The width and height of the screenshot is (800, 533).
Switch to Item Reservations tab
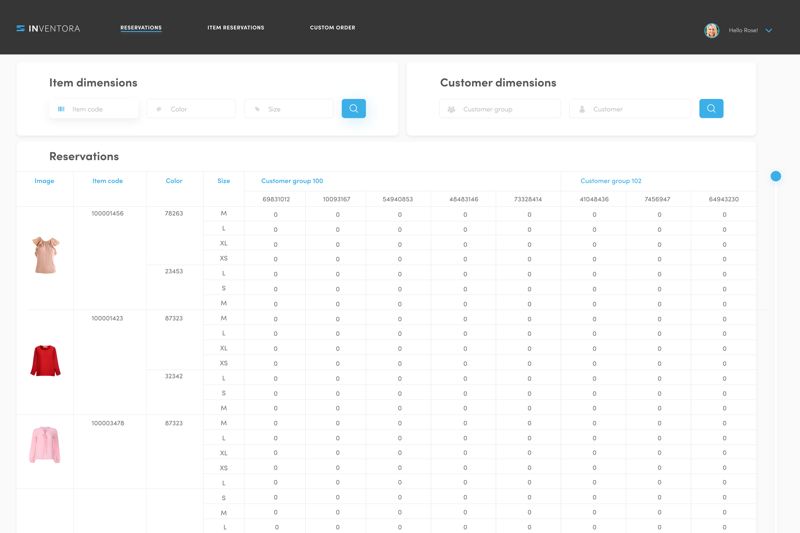pyautogui.click(x=236, y=28)
